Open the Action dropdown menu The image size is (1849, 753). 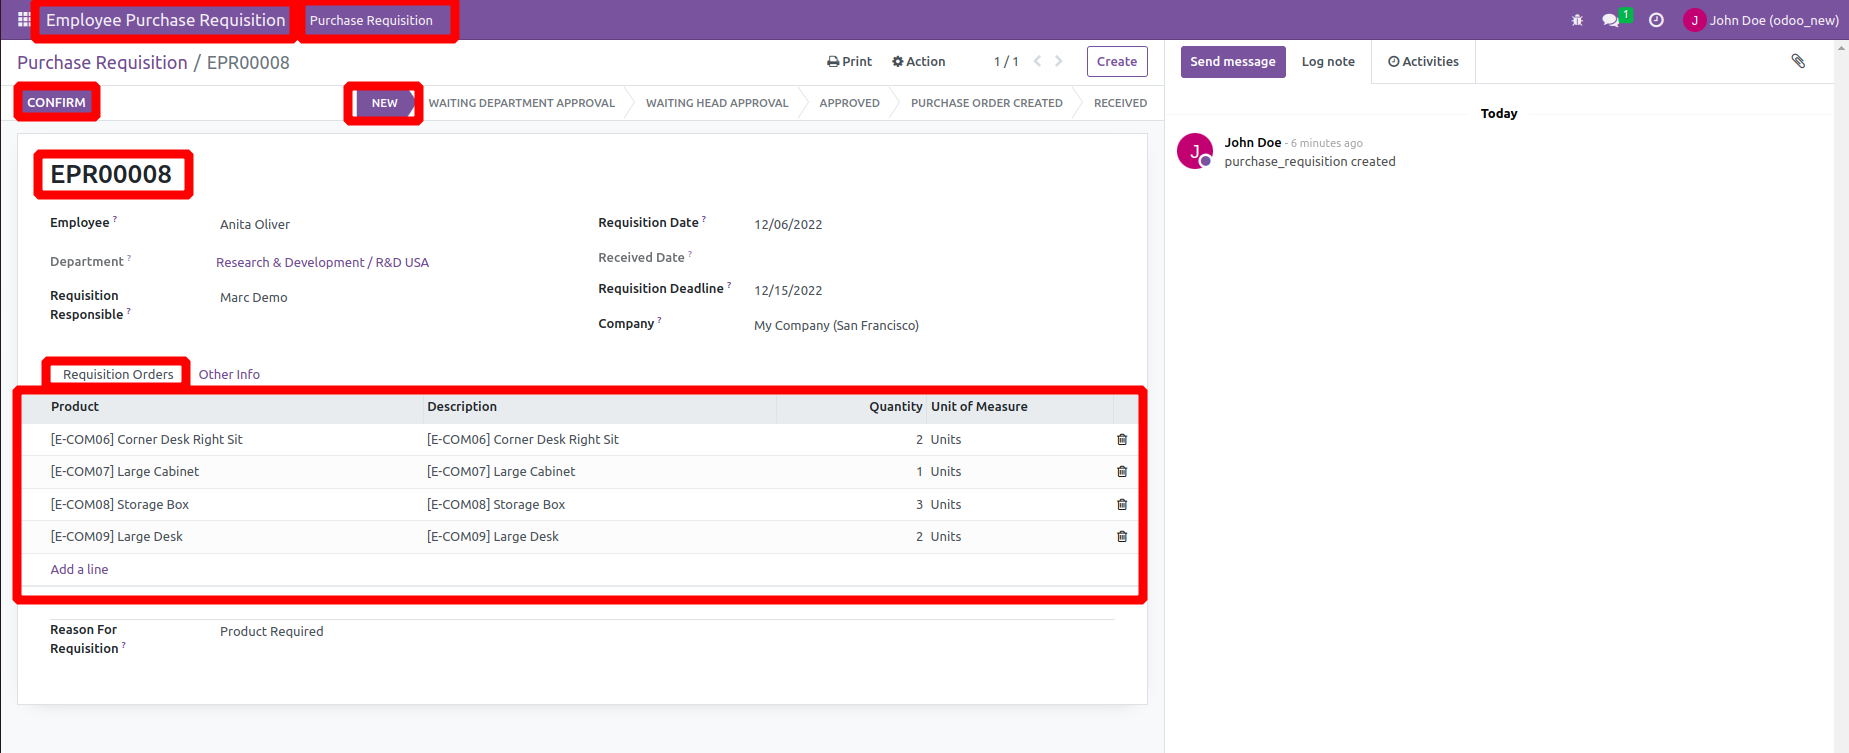tap(918, 61)
